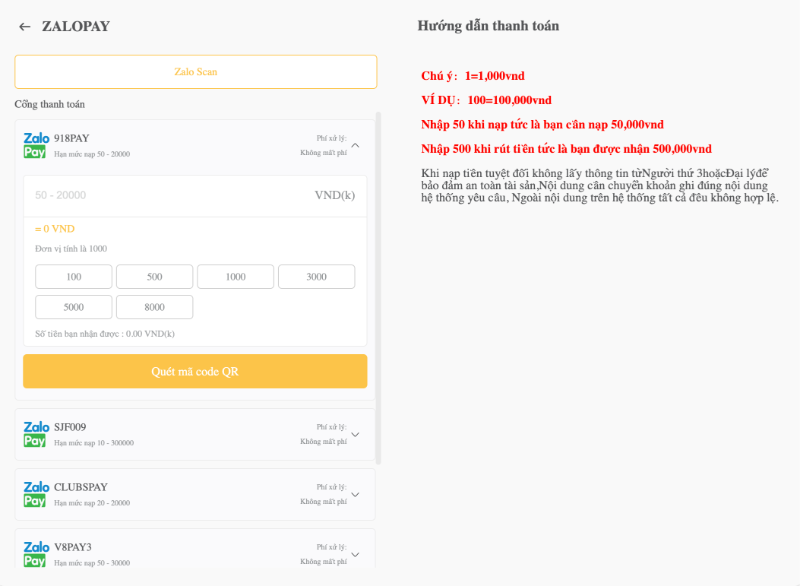Pick the 3000 preset amount
Image resolution: width=800 pixels, height=586 pixels.
tap(316, 277)
